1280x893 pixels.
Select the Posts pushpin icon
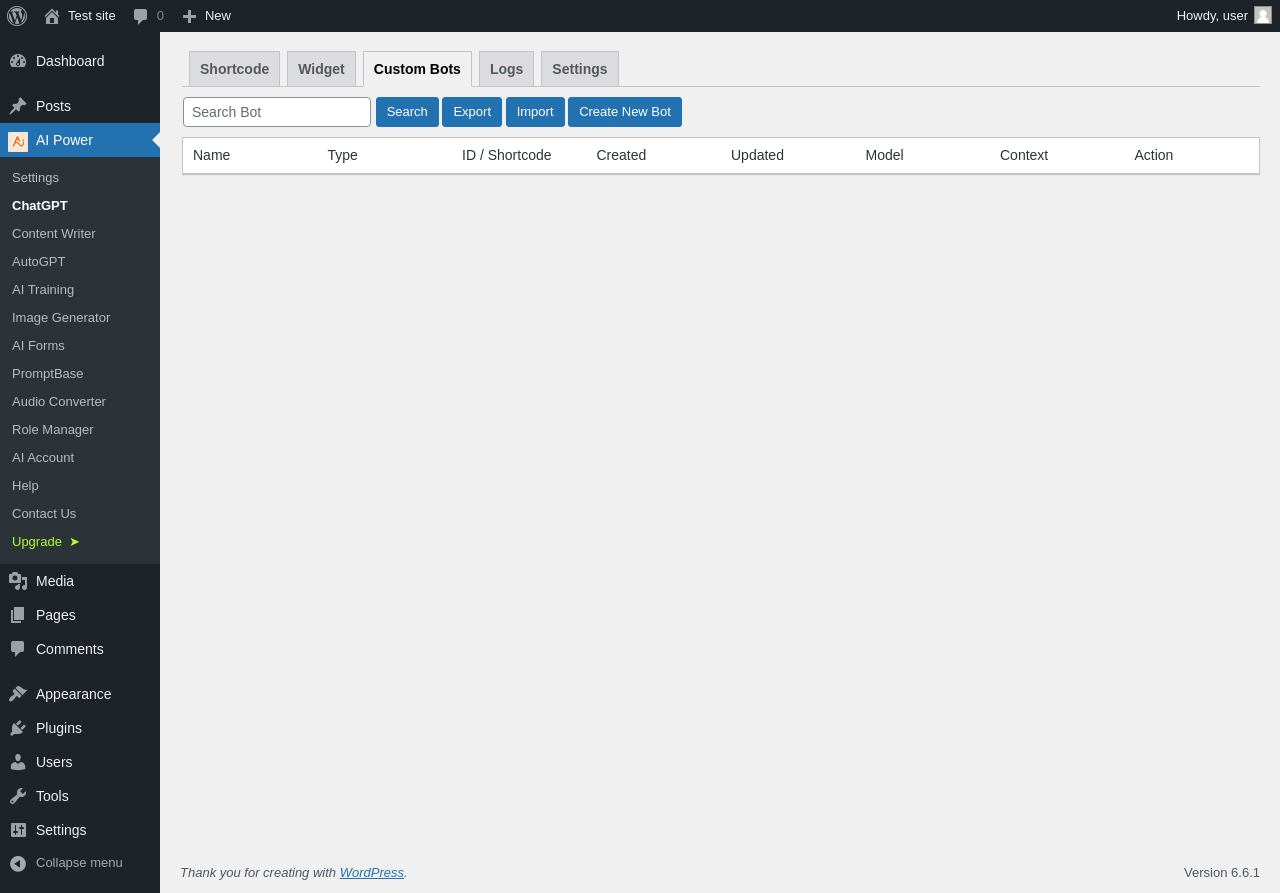[x=18, y=106]
